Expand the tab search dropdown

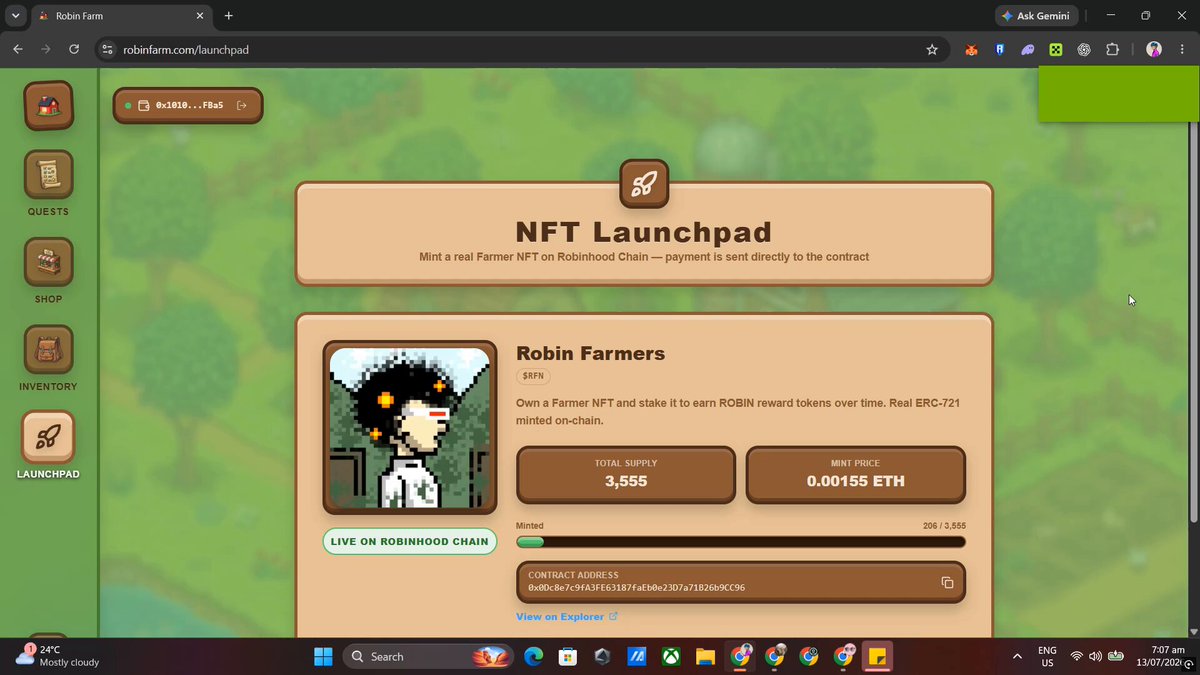coord(15,16)
